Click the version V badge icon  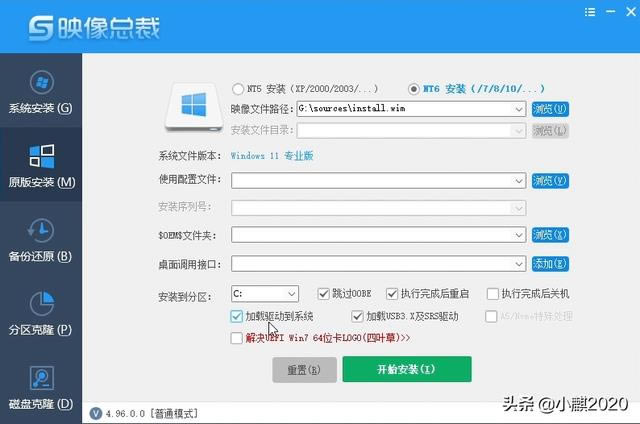pos(96,413)
